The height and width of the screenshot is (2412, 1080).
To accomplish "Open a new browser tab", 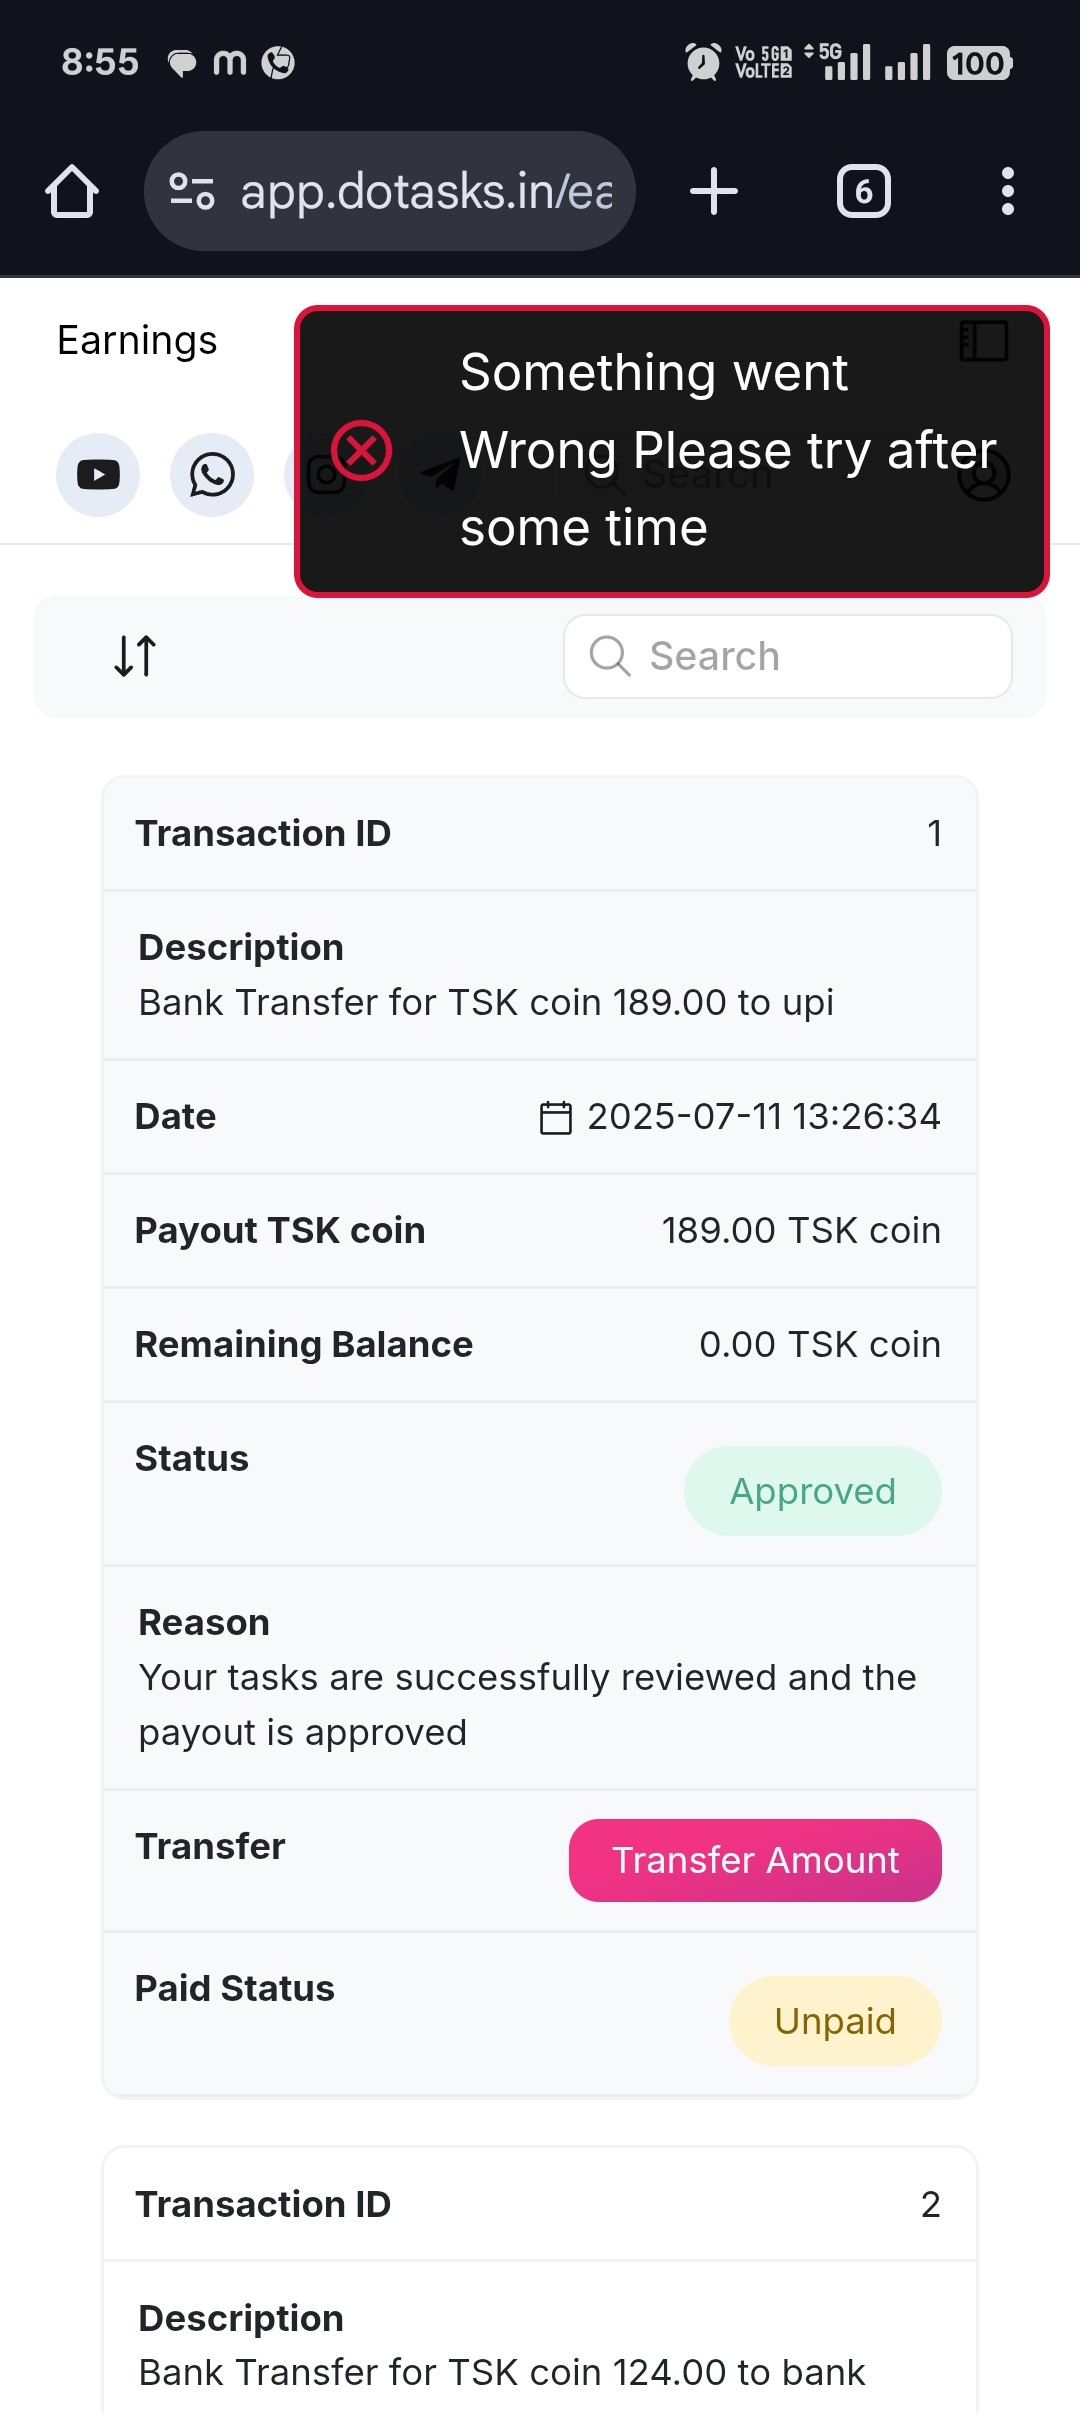I will (714, 191).
